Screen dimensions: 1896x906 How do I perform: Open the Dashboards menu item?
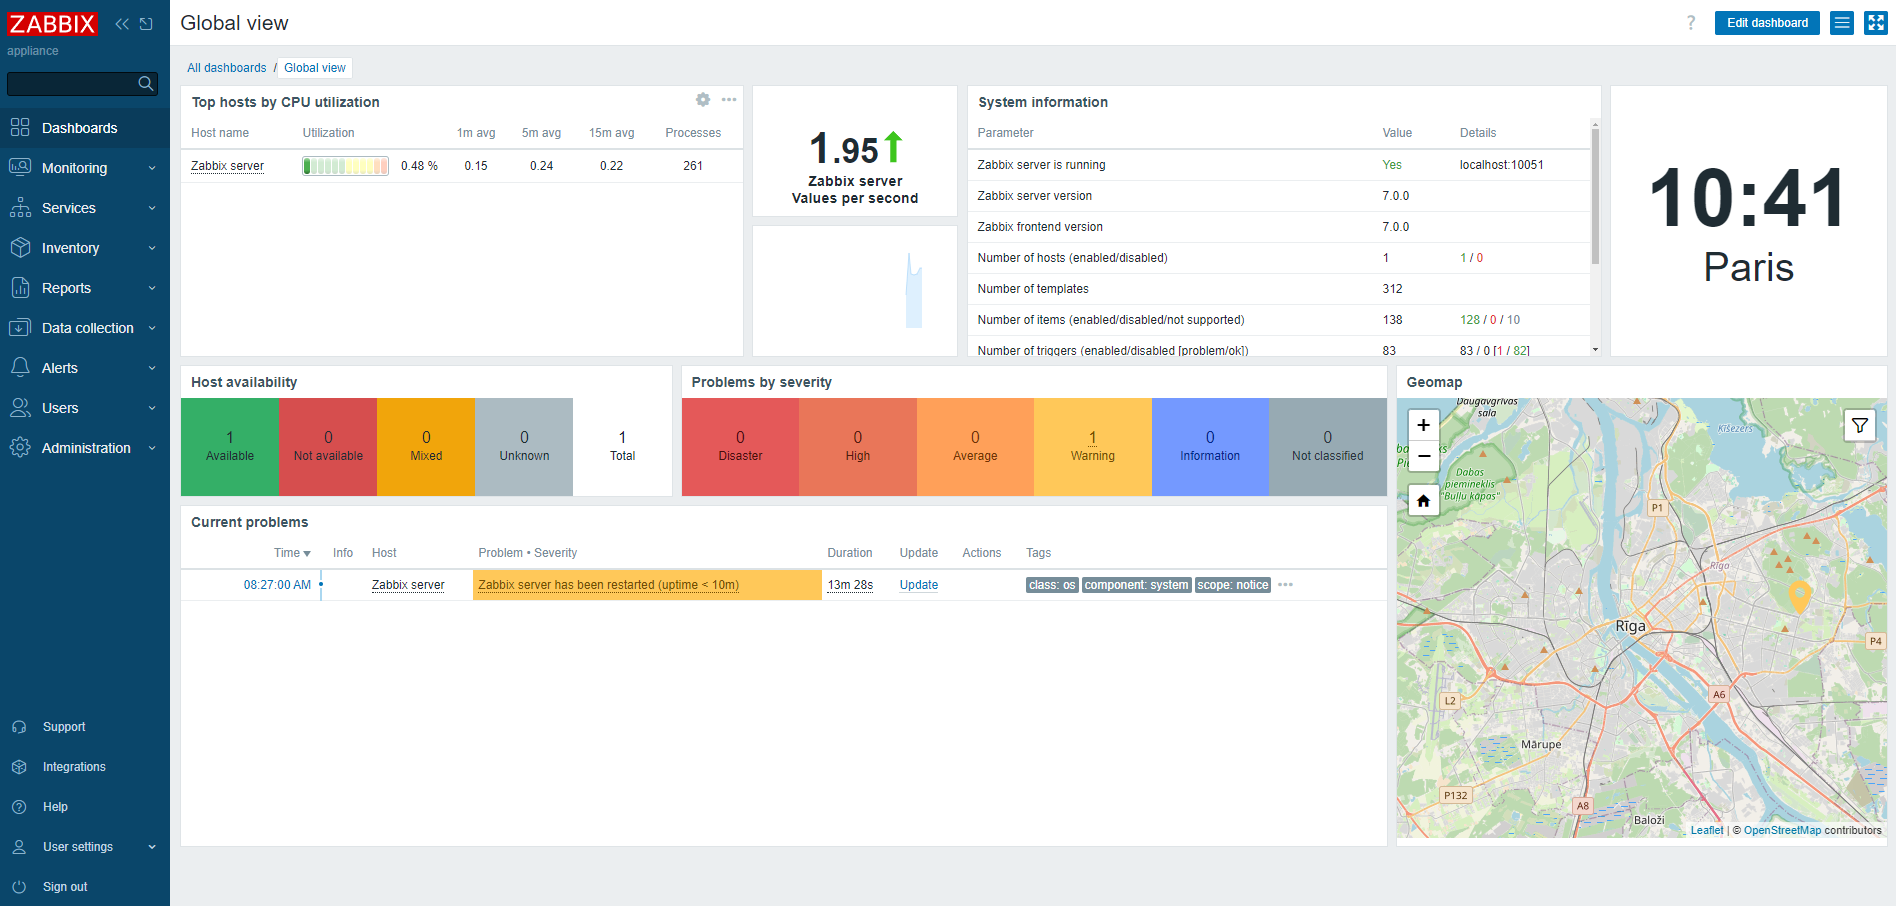click(80, 128)
